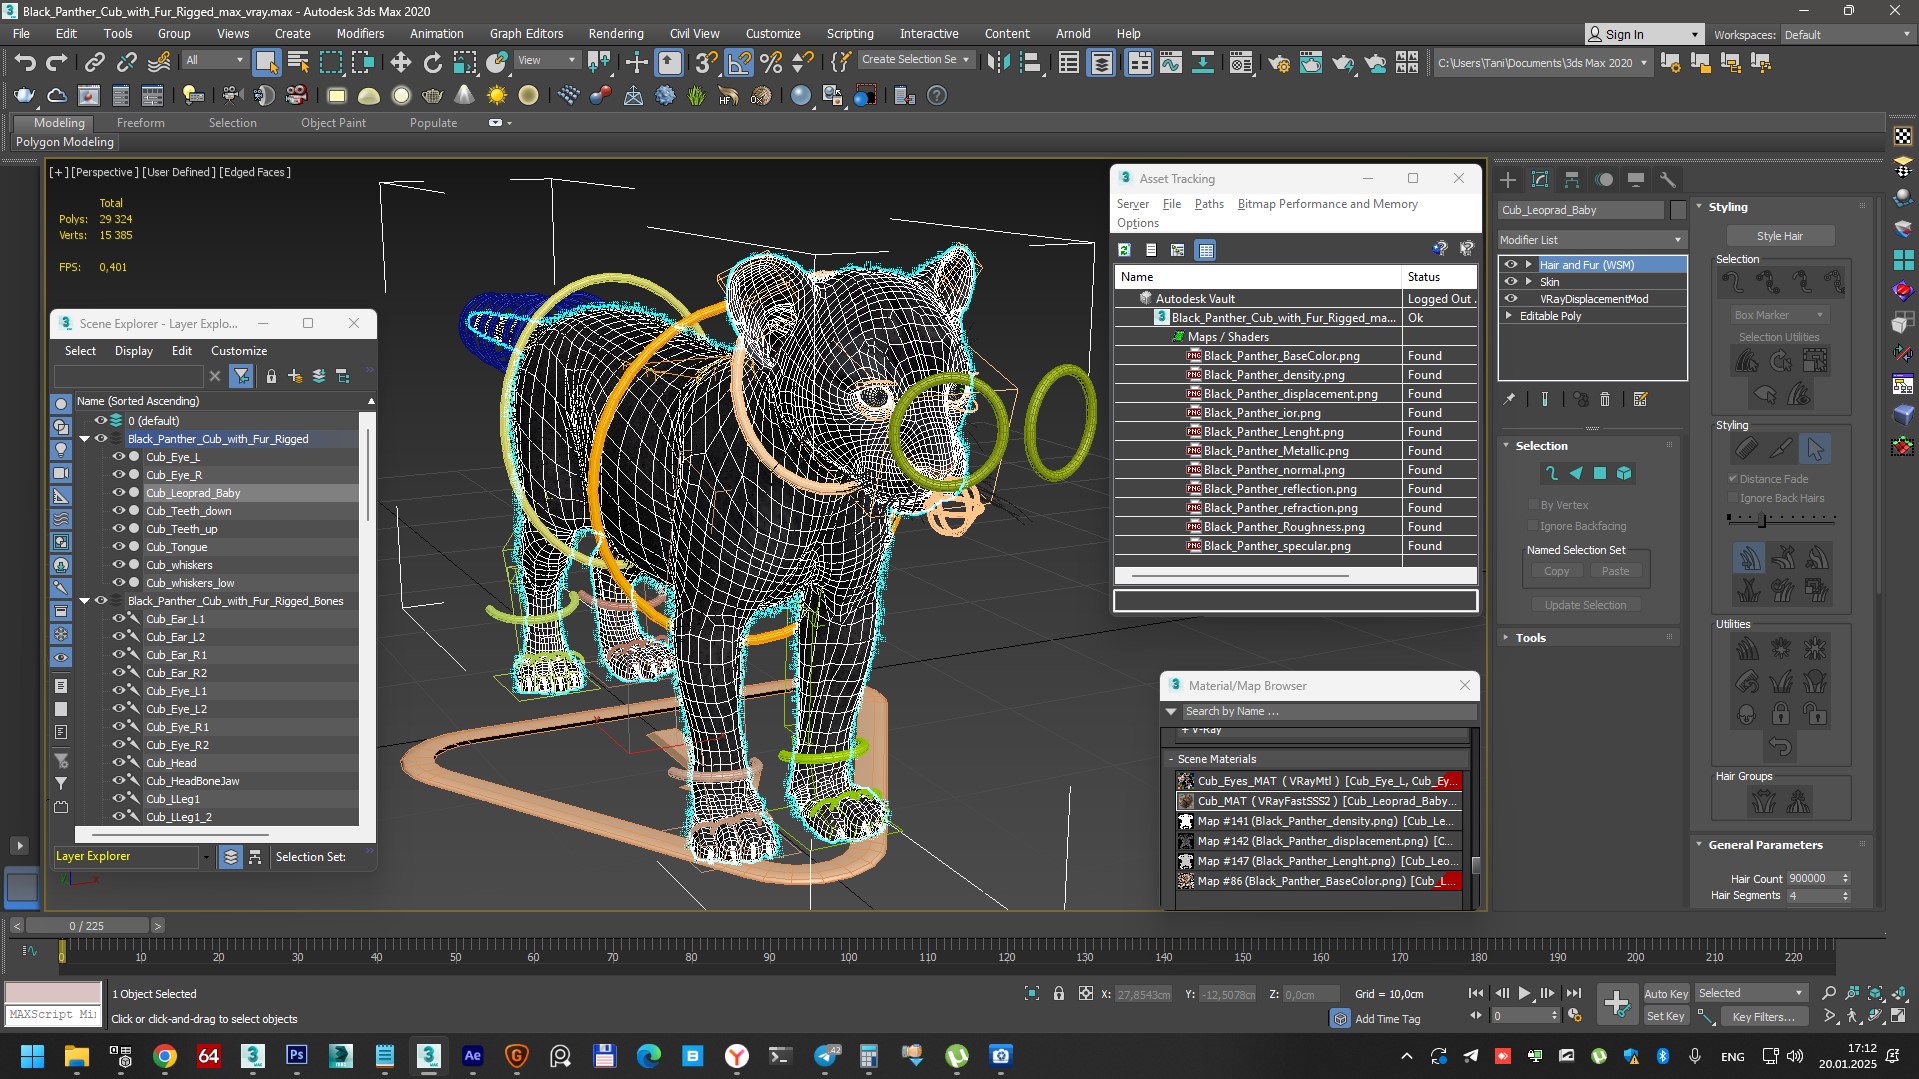Viewport: 1919px width, 1079px height.
Task: Open the Create panel plus tab
Action: 1508,180
